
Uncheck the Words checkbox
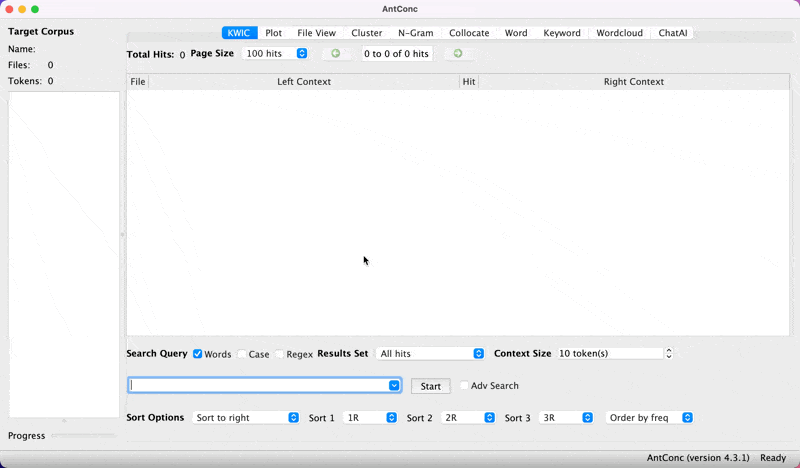[198, 354]
